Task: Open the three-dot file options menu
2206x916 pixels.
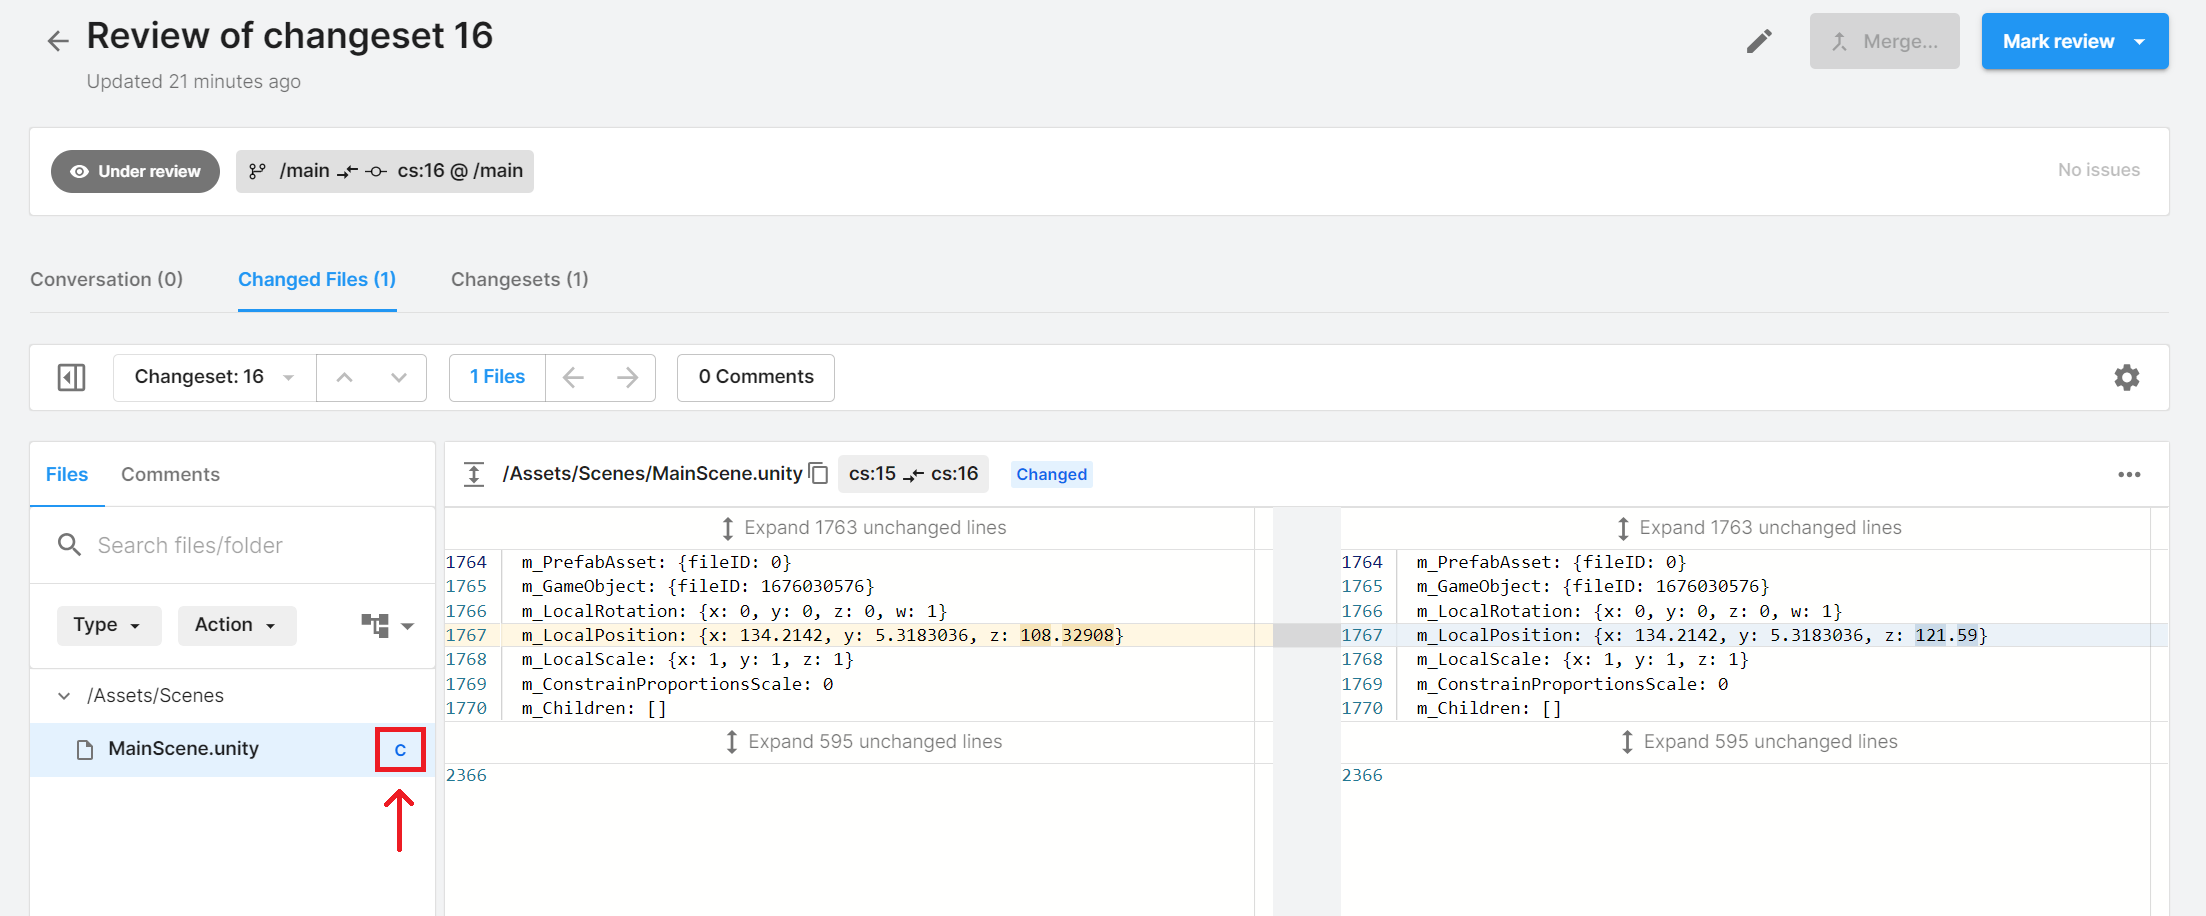Action: pyautogui.click(x=2129, y=474)
